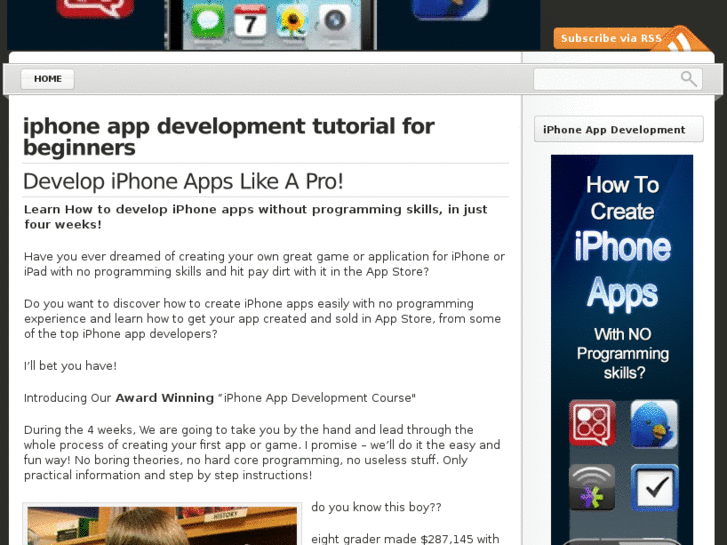The image size is (727, 545).
Task: Click the Camera icon in header image
Action: [334, 21]
